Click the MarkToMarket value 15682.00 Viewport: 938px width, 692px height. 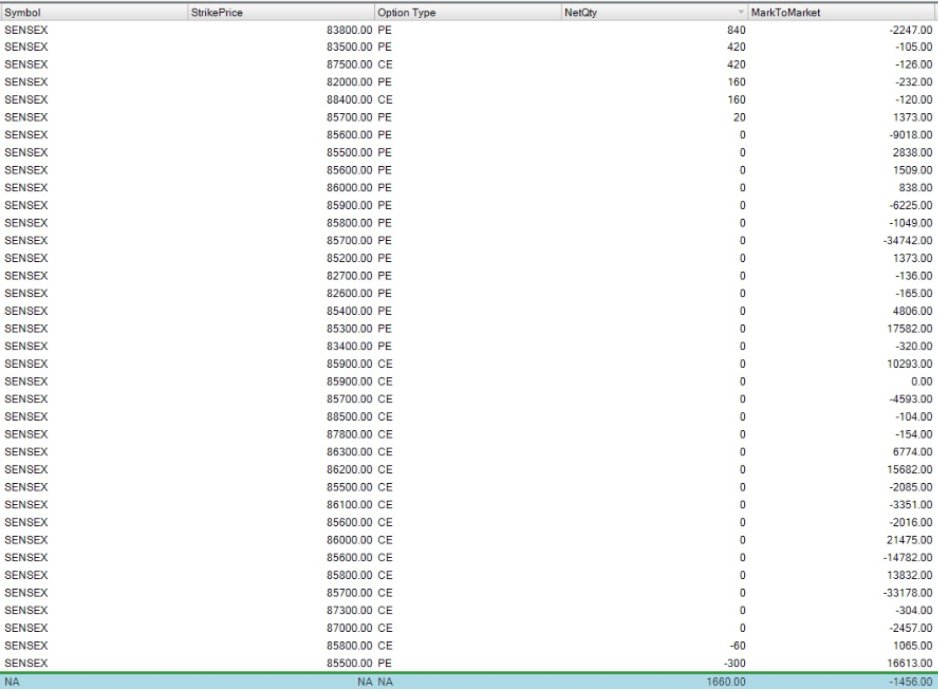[909, 470]
